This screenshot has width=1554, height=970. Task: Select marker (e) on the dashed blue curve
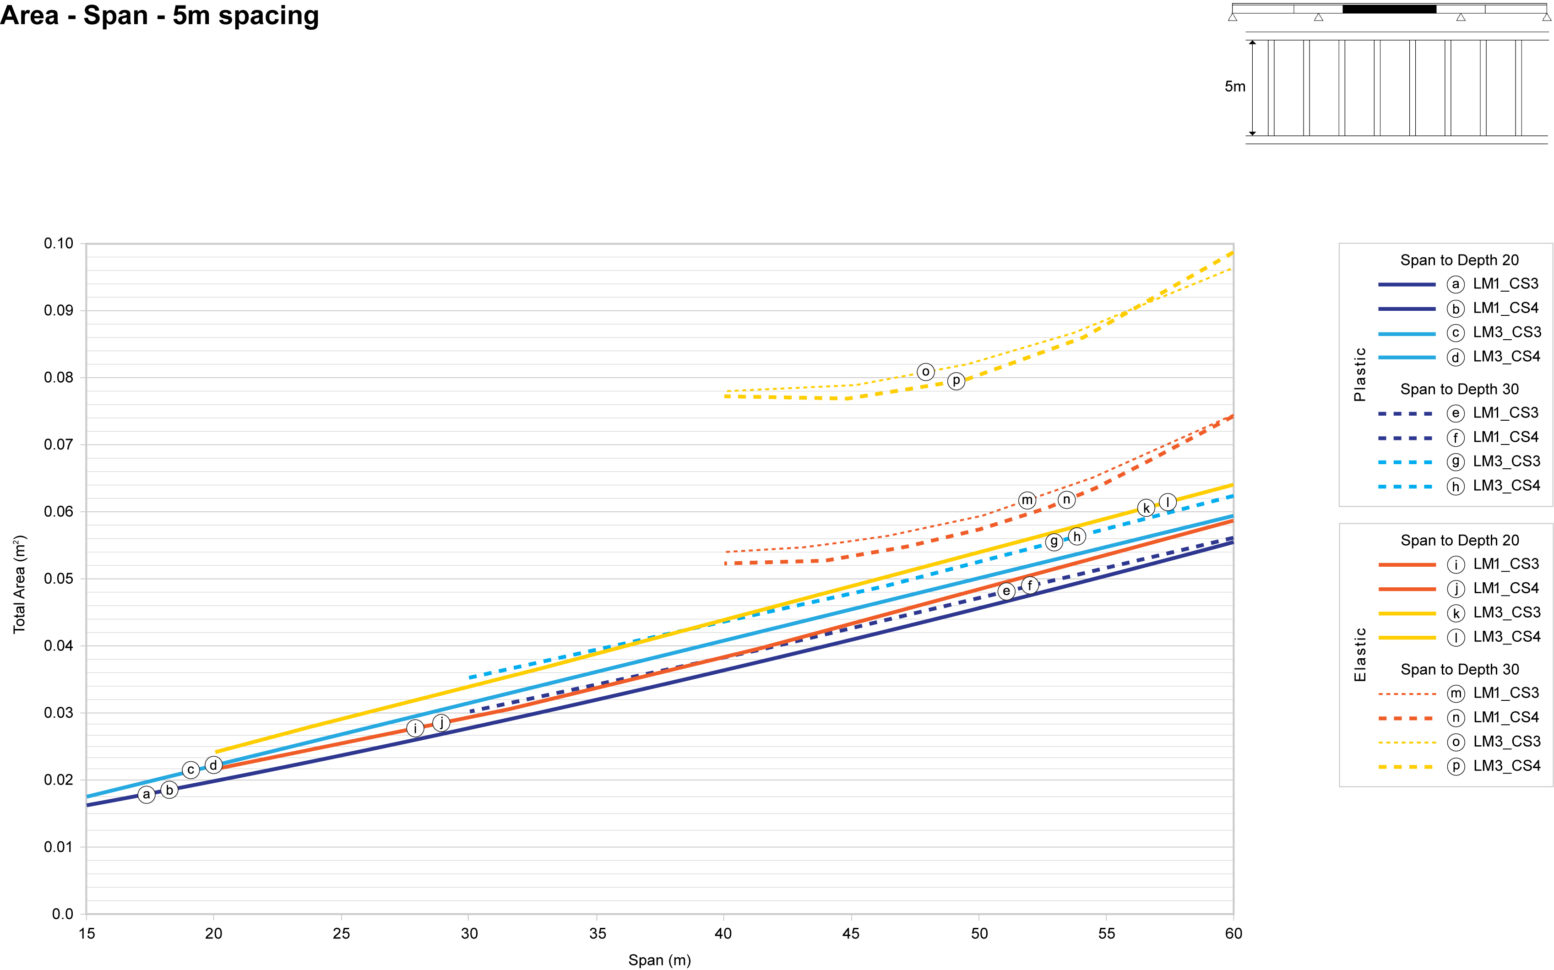(x=1007, y=589)
